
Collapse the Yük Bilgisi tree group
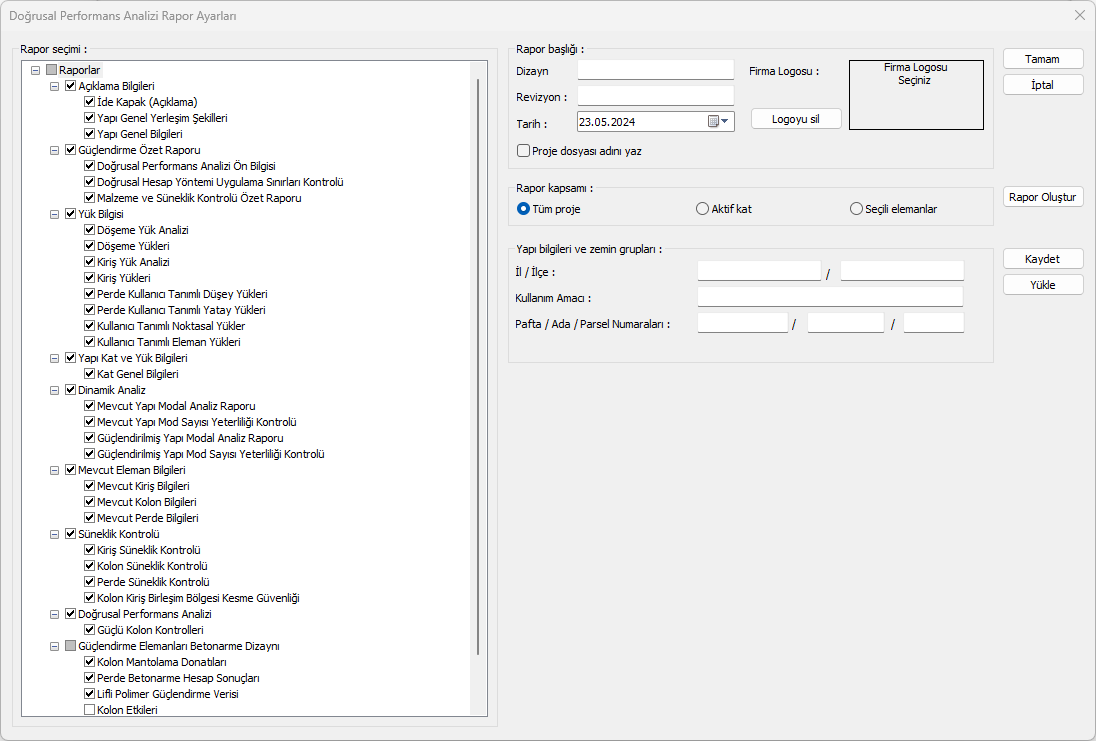(x=55, y=214)
